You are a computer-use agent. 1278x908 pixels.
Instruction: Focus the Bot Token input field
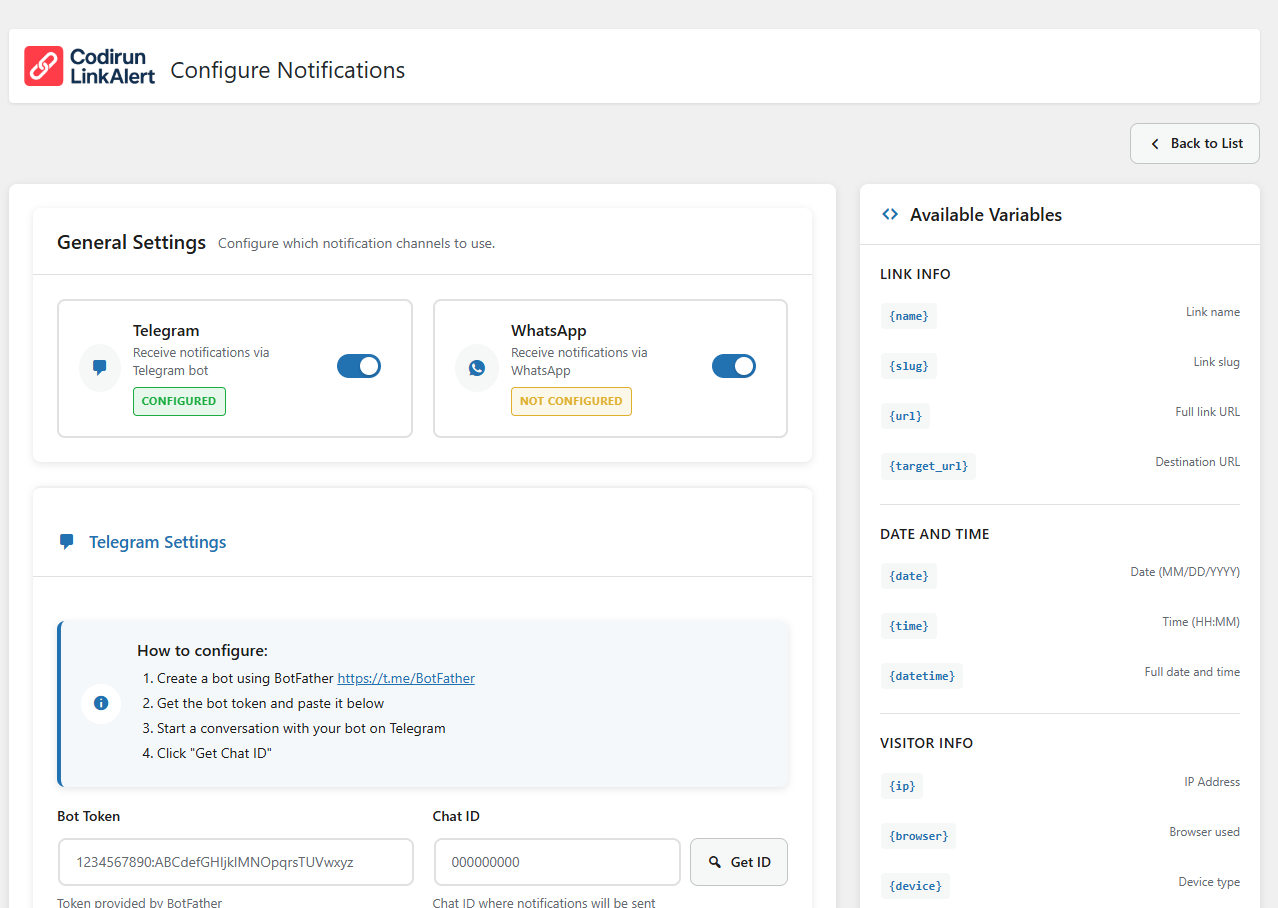235,862
